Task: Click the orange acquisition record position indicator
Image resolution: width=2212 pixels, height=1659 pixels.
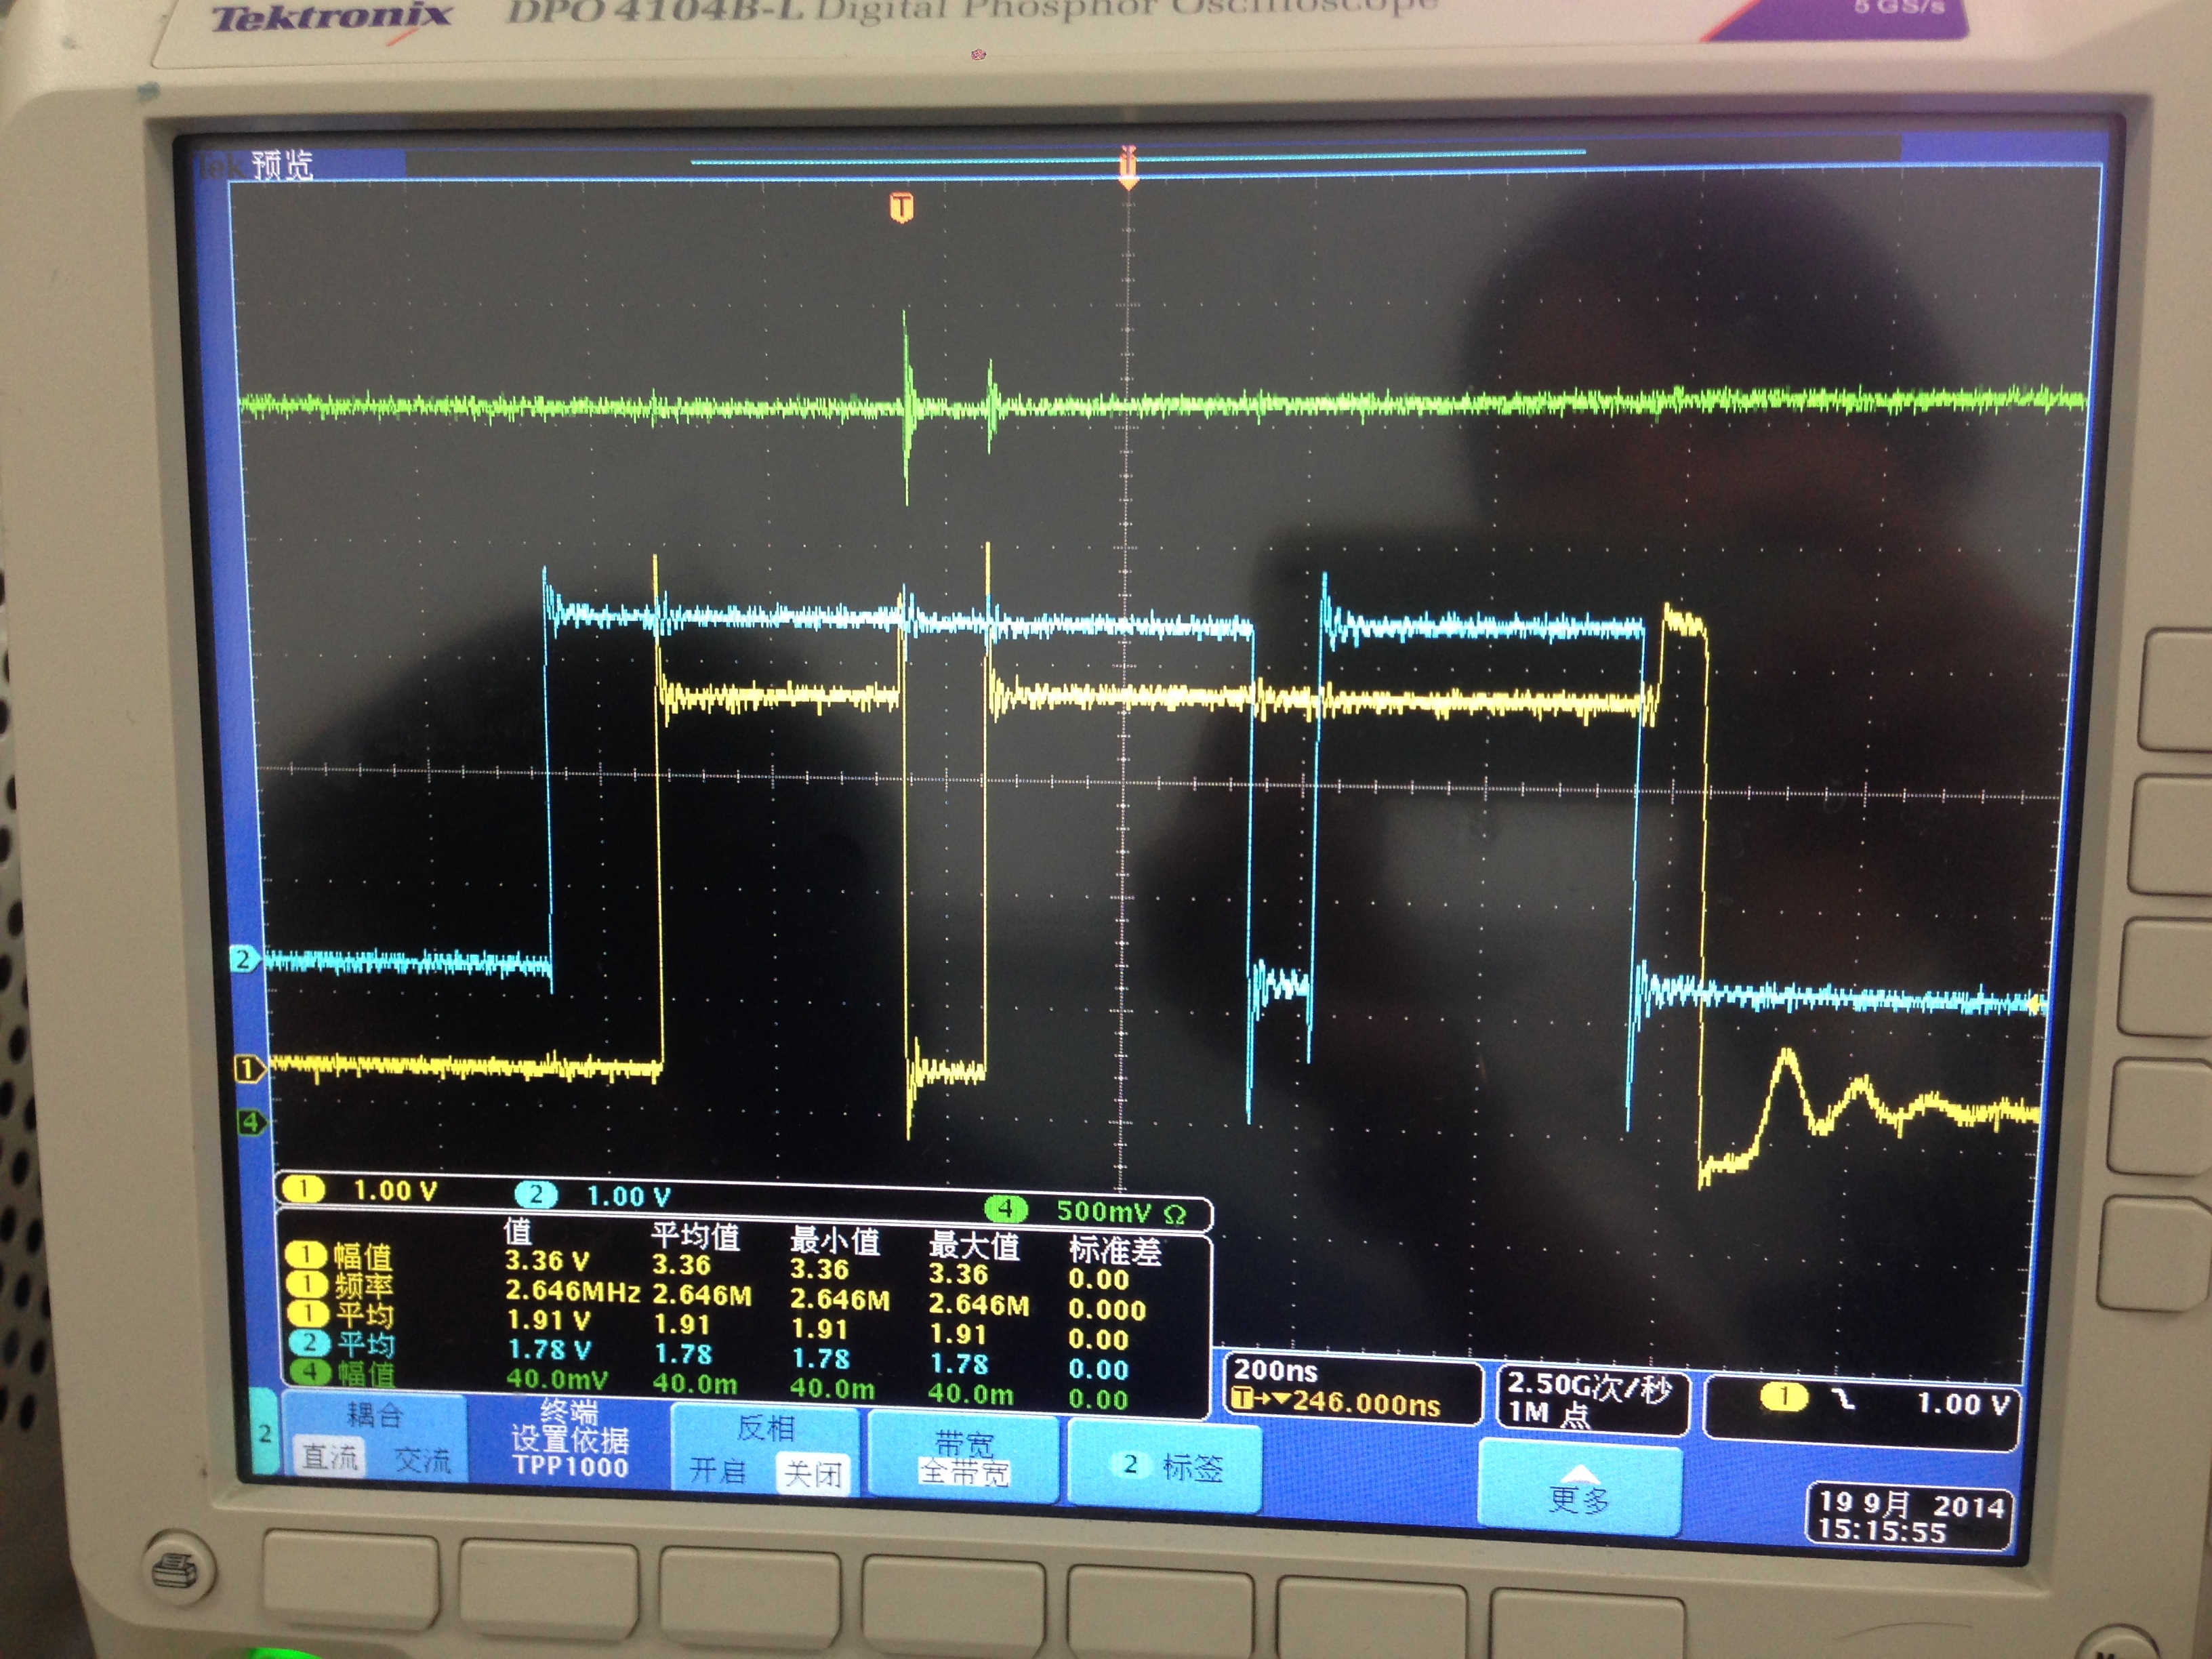Action: click(1128, 166)
